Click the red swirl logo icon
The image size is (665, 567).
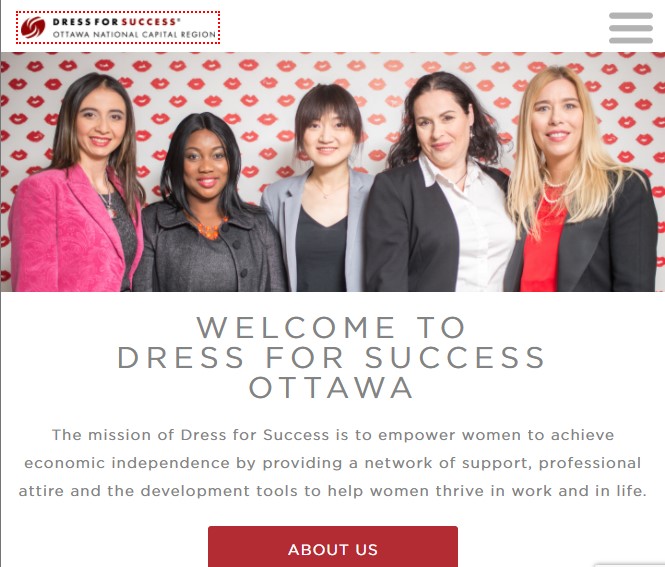click(33, 28)
